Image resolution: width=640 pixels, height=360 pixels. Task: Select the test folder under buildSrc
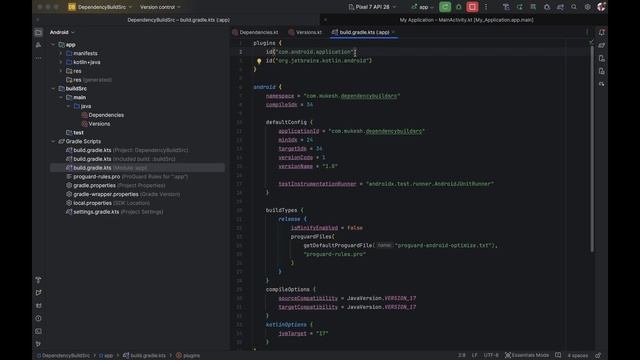tap(75, 133)
